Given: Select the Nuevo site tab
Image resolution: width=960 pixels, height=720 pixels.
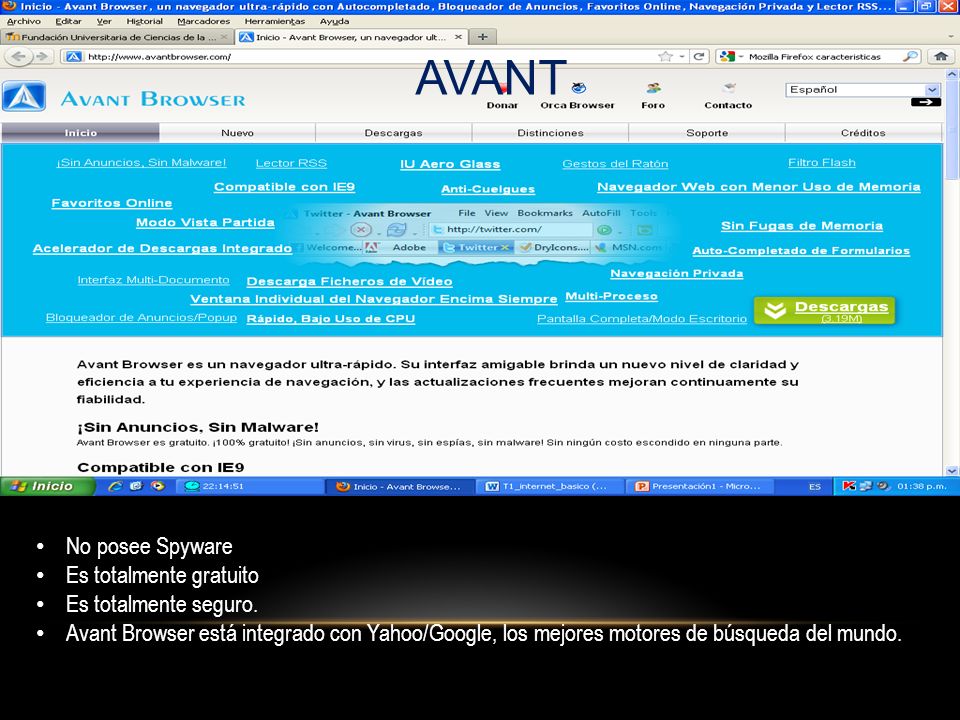Looking at the screenshot, I should point(238,132).
